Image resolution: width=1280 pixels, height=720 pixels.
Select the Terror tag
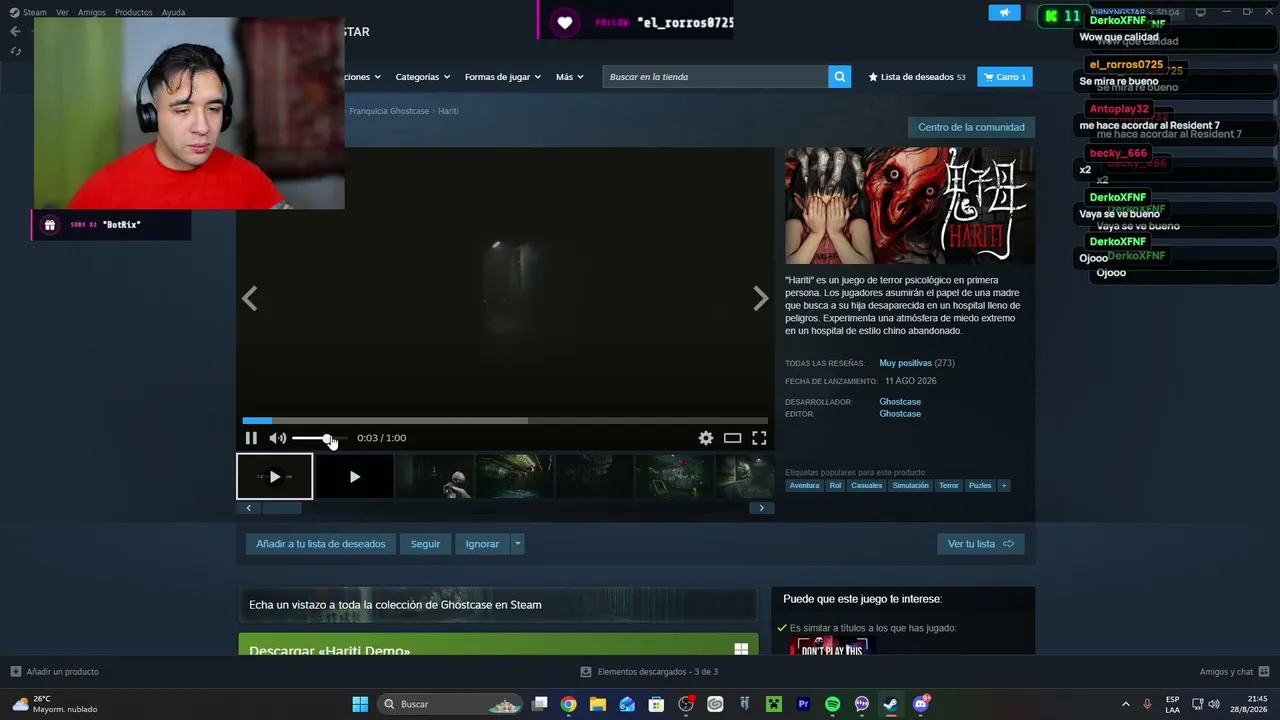click(949, 486)
